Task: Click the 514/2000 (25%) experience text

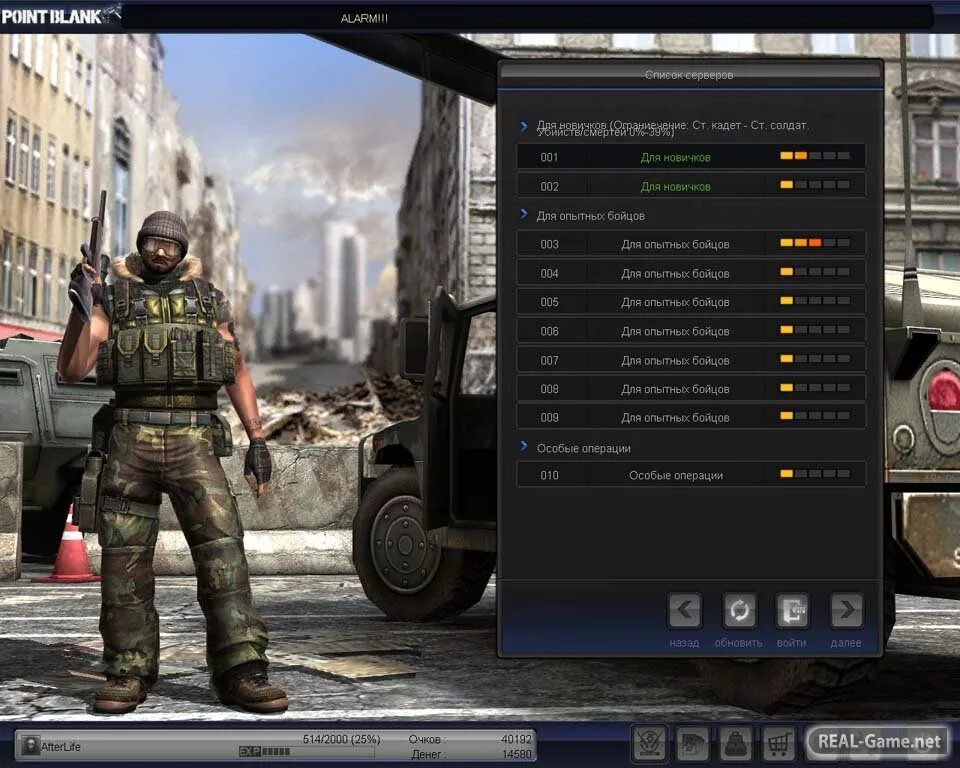Action: coord(341,739)
